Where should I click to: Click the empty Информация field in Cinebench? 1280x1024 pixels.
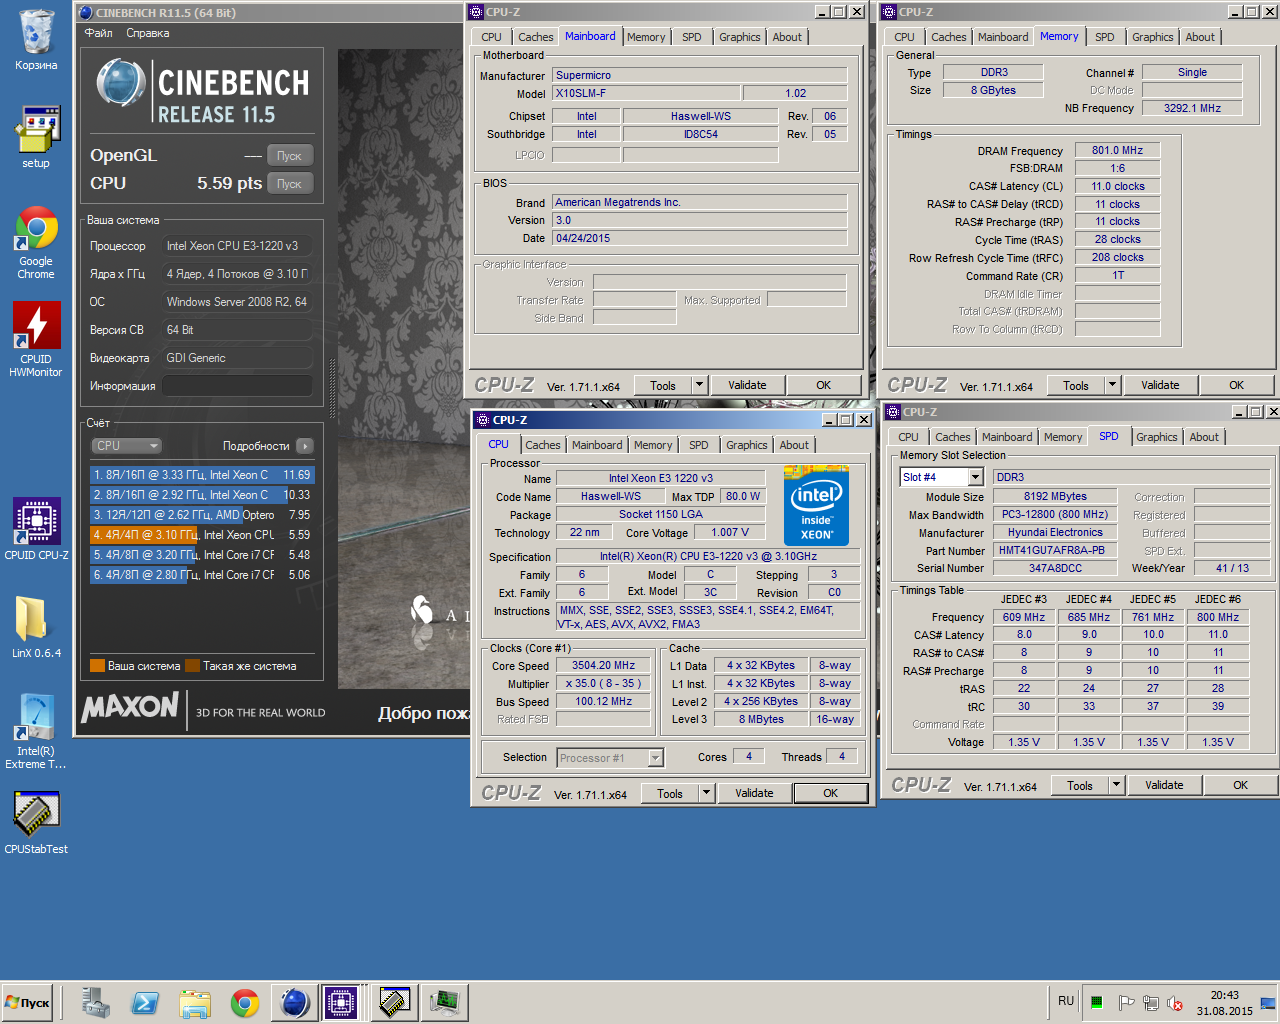pos(237,386)
